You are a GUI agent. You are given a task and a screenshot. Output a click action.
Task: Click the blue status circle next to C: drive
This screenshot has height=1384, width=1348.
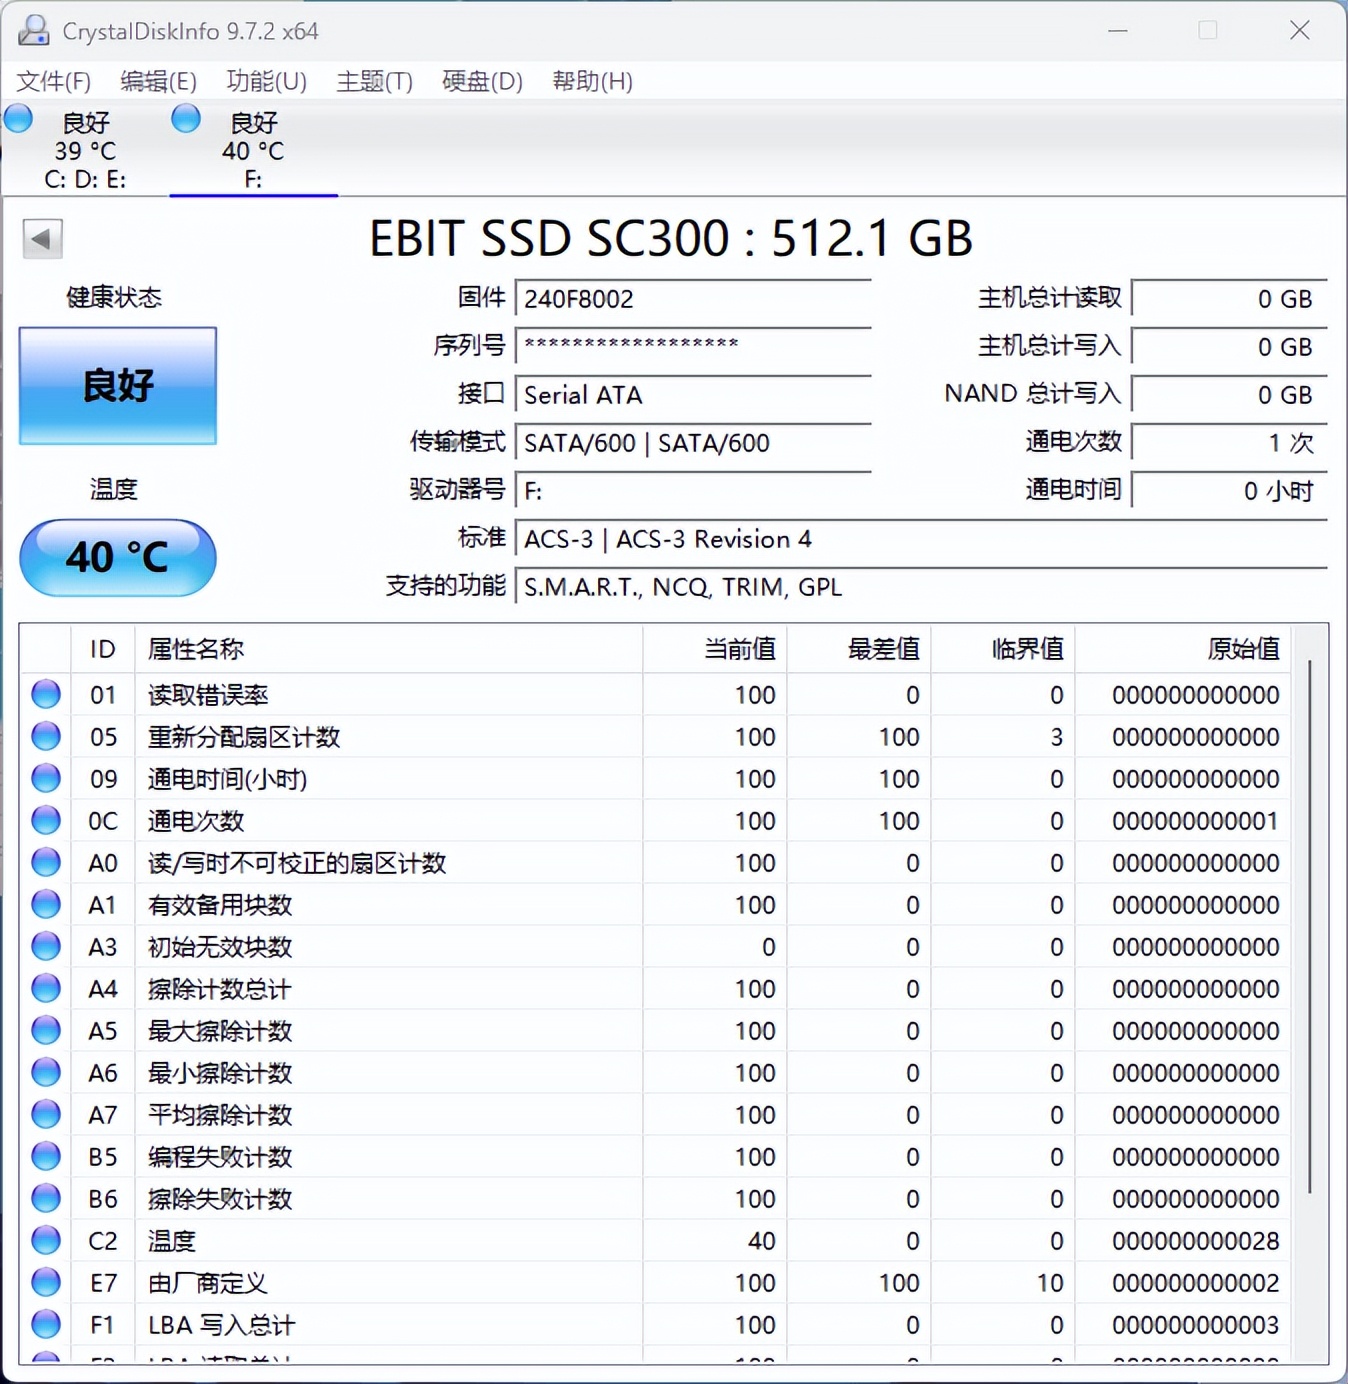click(18, 117)
